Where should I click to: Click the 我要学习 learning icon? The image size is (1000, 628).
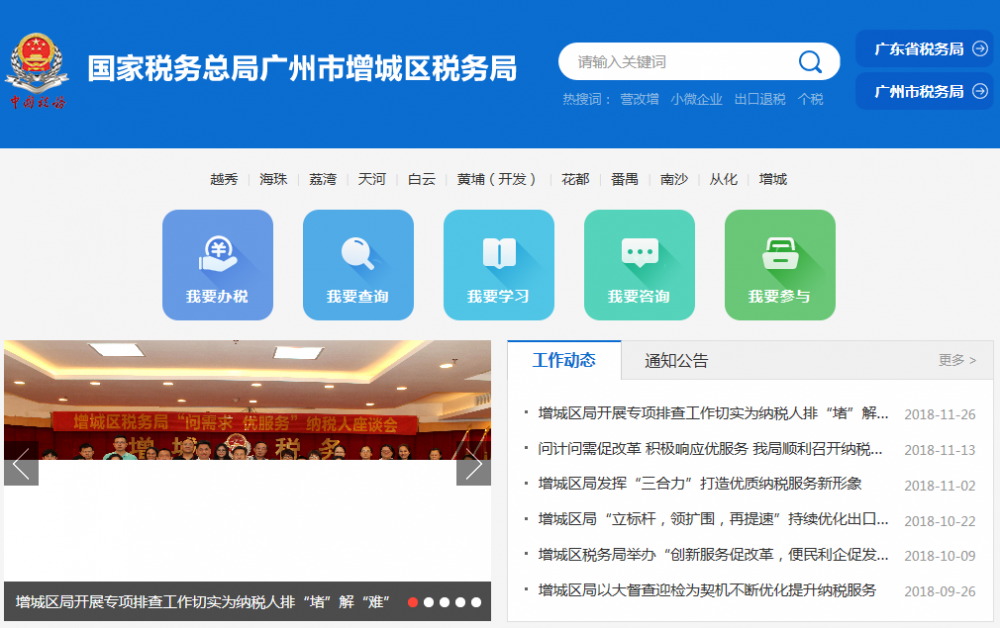tap(499, 264)
